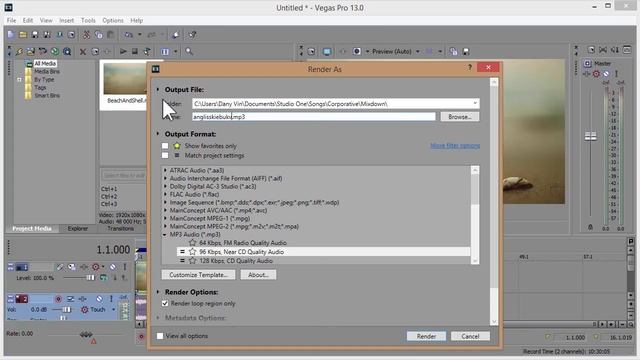Click the Copy icon in main toolbar
The height and width of the screenshot is (360, 640).
click(98, 35)
